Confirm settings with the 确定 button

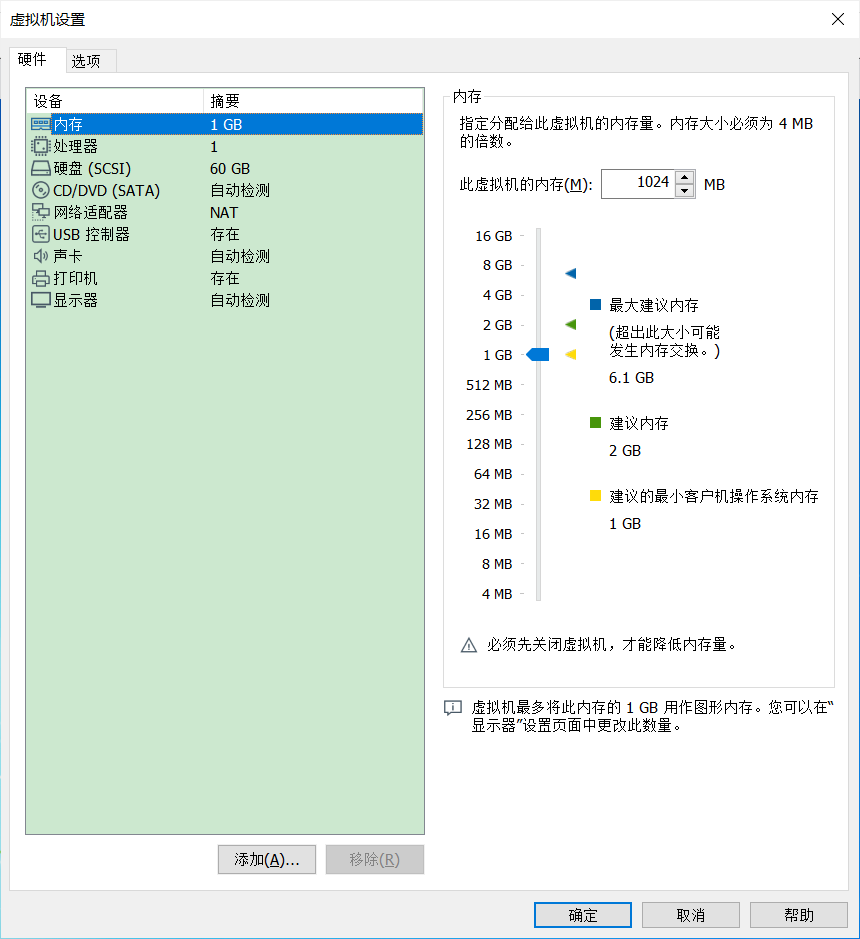582,914
